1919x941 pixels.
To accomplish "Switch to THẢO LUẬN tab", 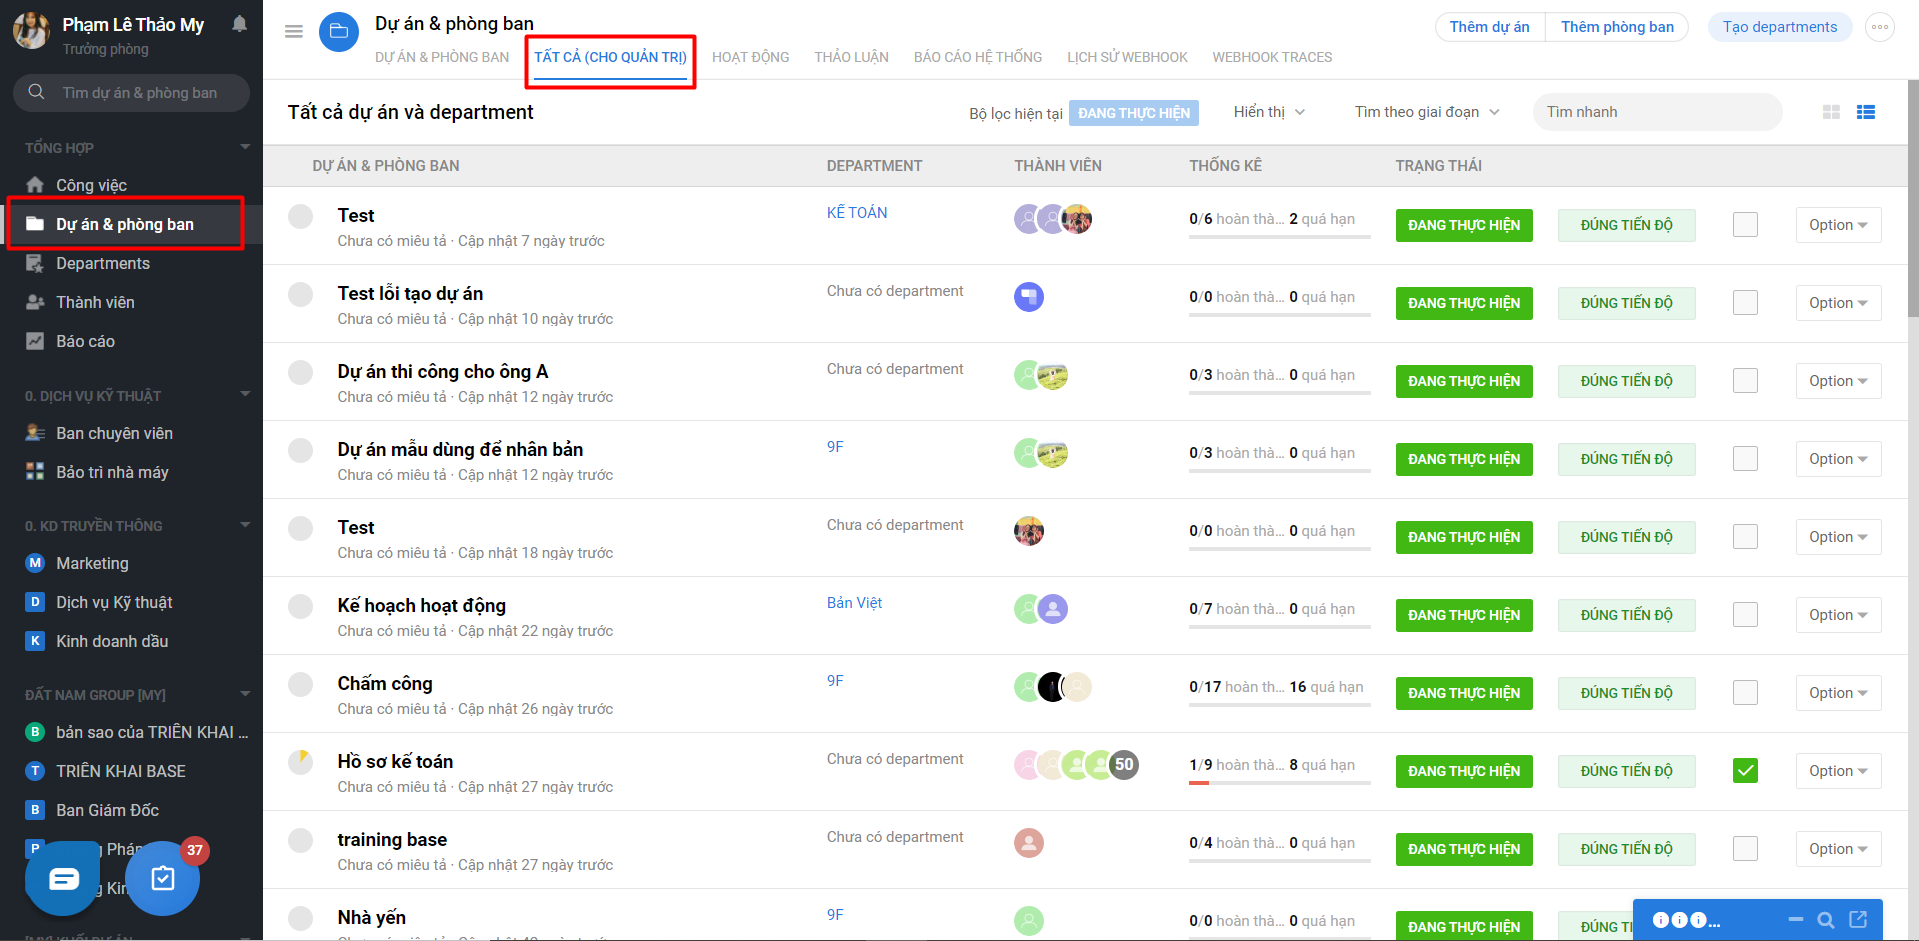I will (851, 57).
